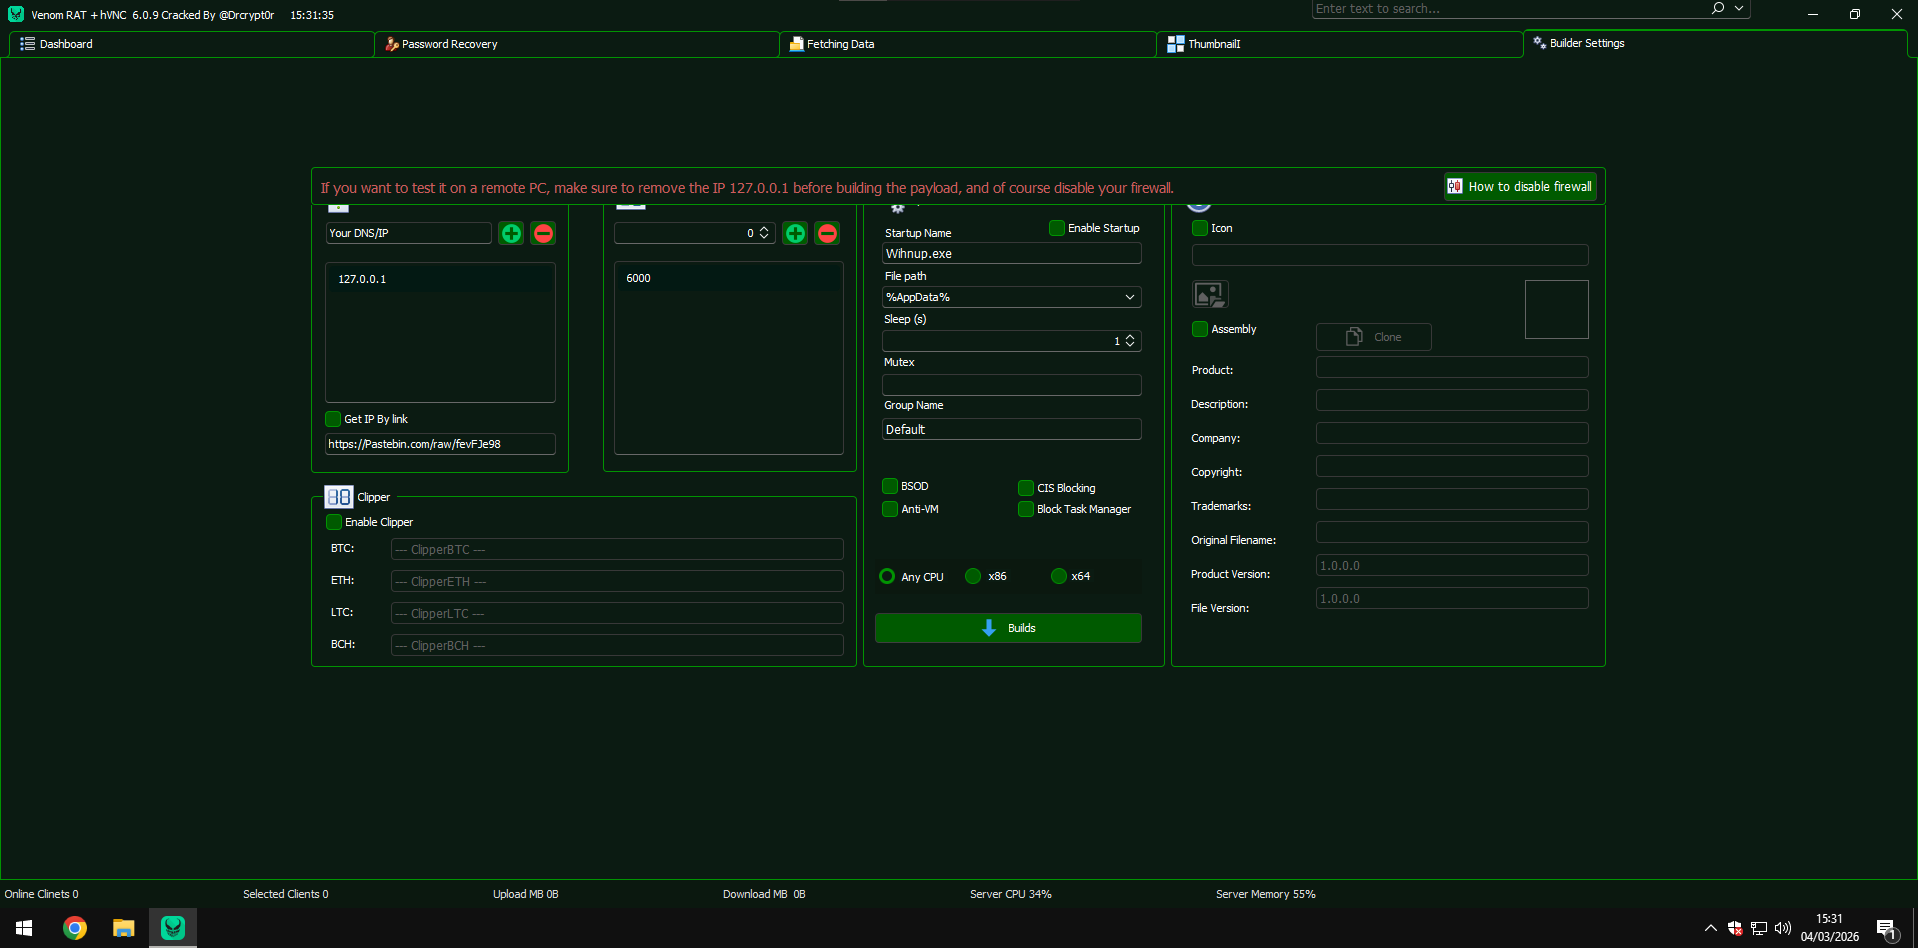The width and height of the screenshot is (1918, 948).
Task: Toggle the Anti-VM checkbox
Action: 890,509
